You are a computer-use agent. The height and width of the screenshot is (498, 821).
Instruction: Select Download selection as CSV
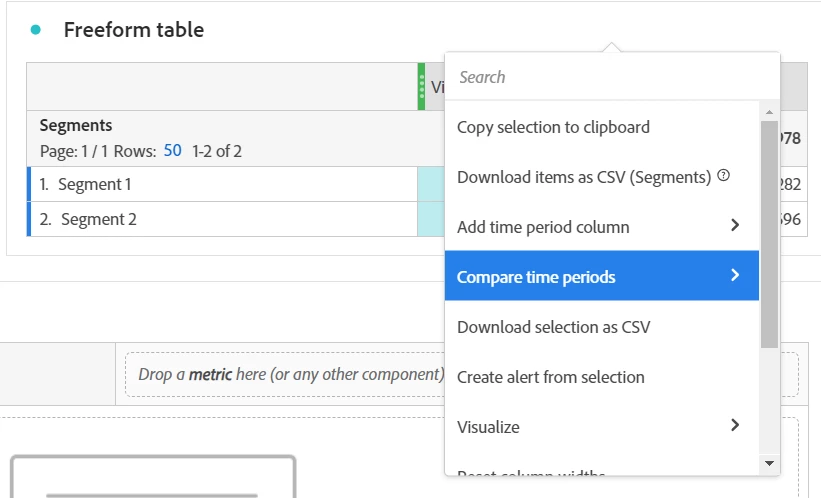coord(553,327)
